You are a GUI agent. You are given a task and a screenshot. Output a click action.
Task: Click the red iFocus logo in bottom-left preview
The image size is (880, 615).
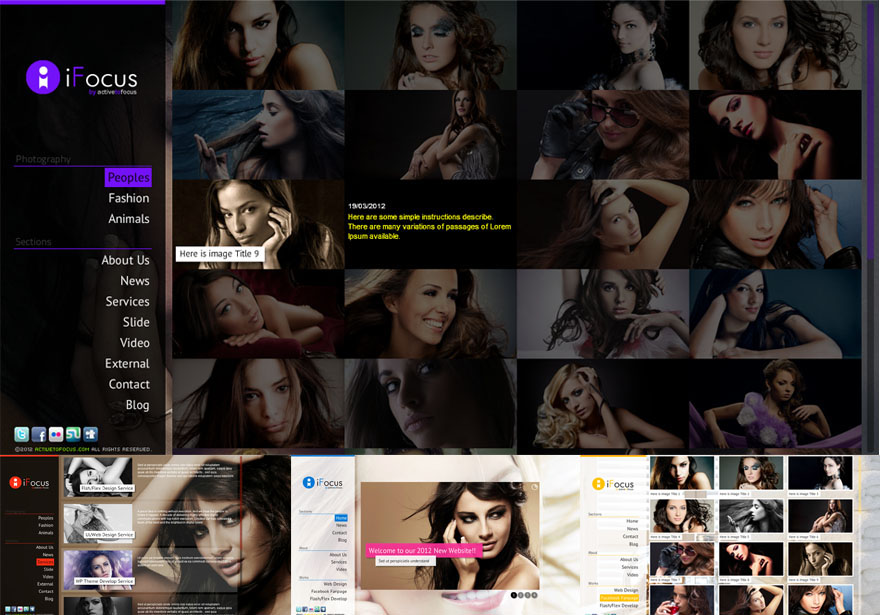(x=15, y=482)
